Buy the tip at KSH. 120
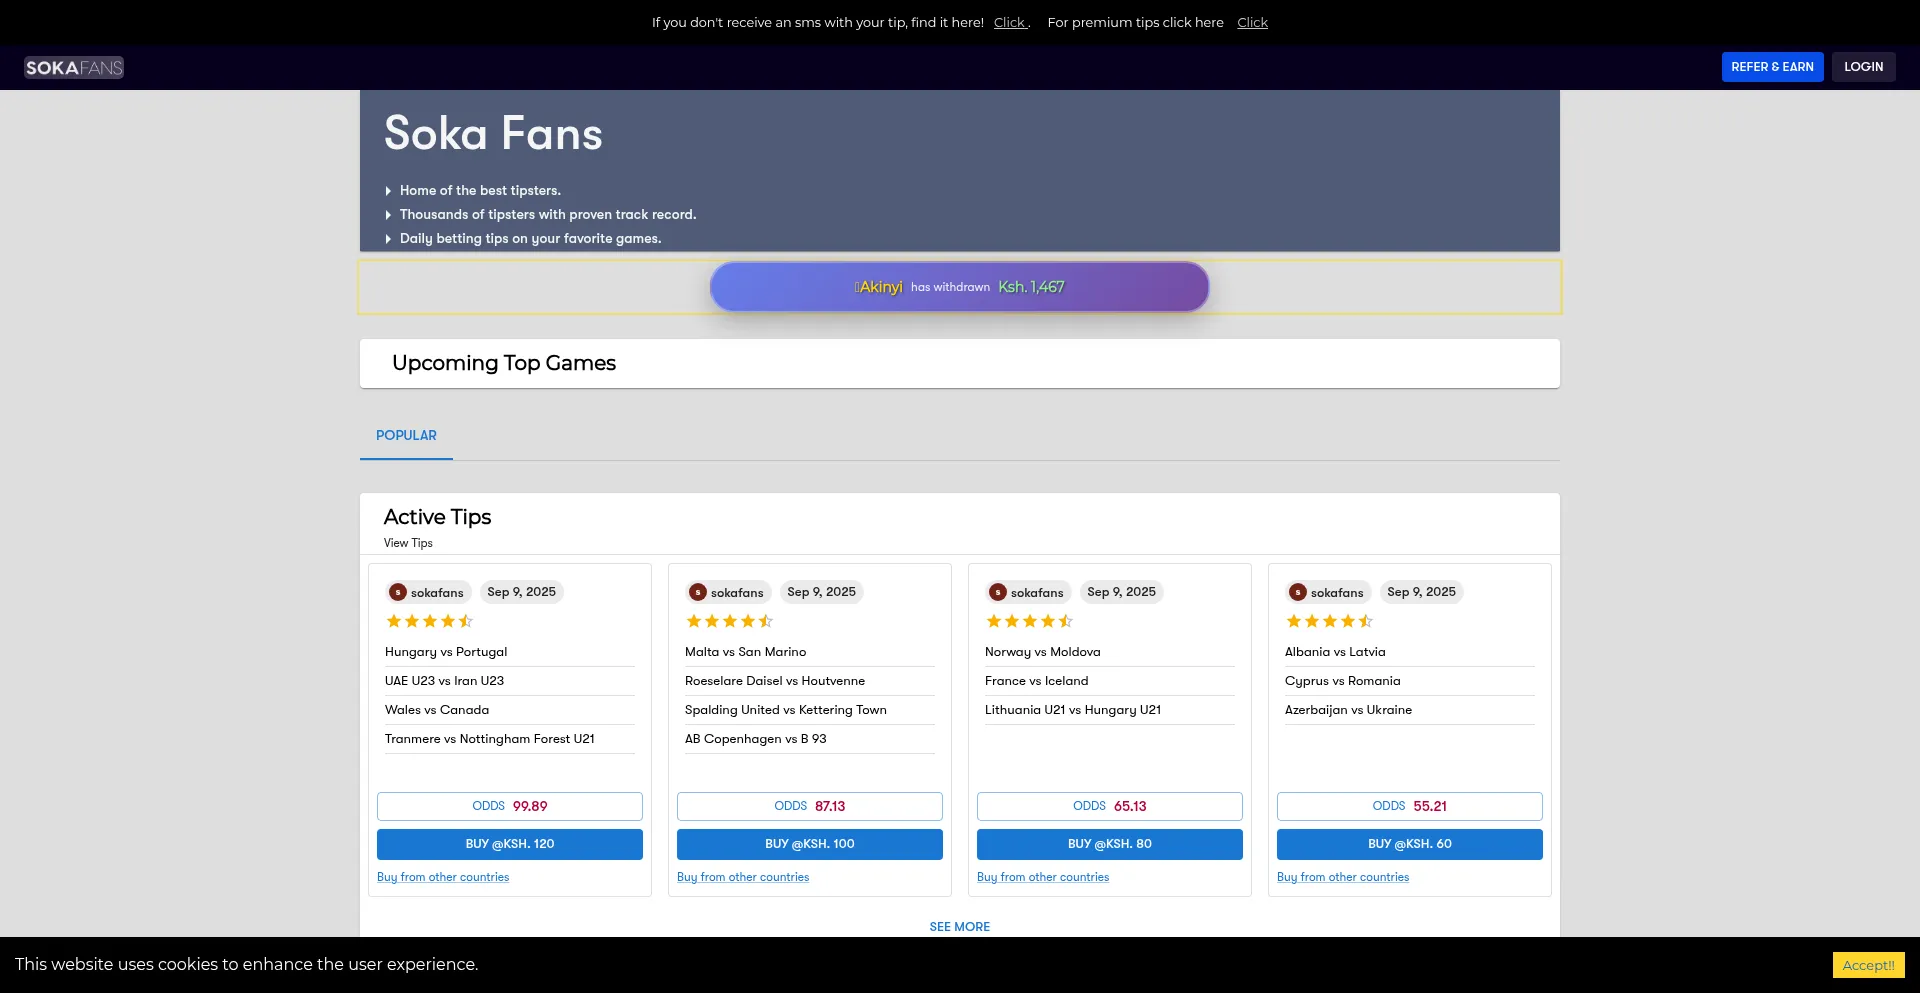This screenshot has width=1920, height=993. point(510,844)
